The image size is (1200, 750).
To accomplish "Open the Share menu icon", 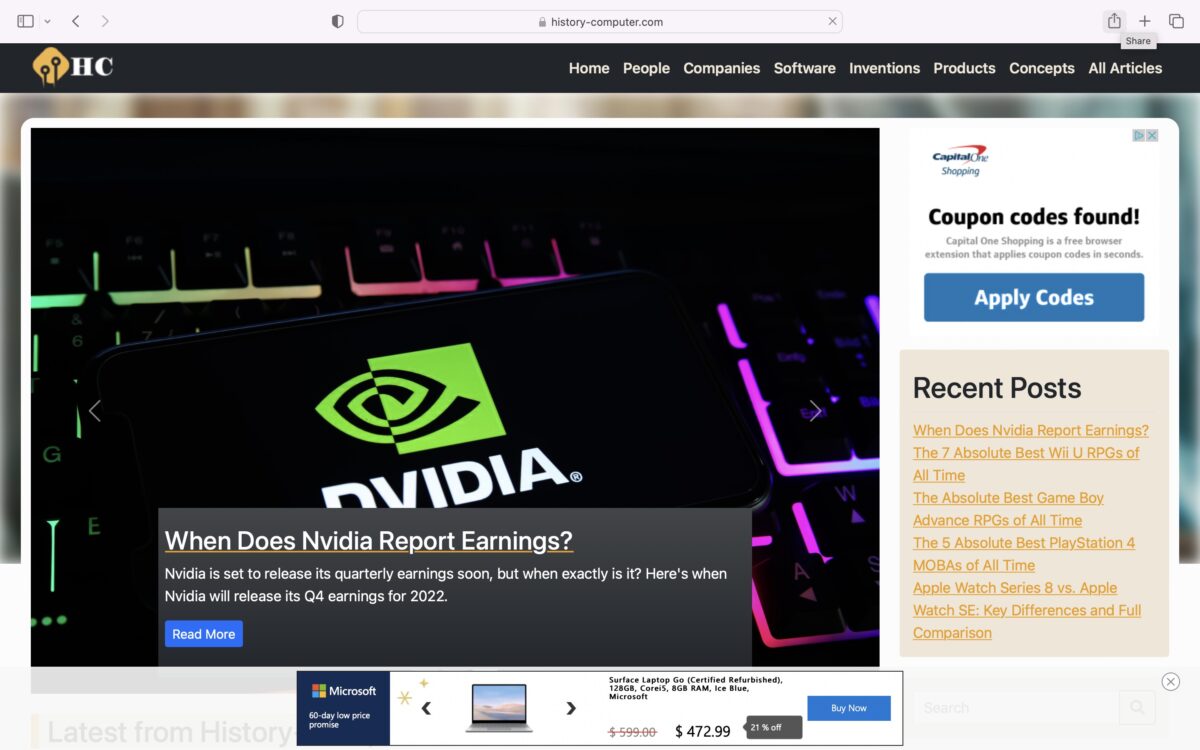I will click(1114, 21).
